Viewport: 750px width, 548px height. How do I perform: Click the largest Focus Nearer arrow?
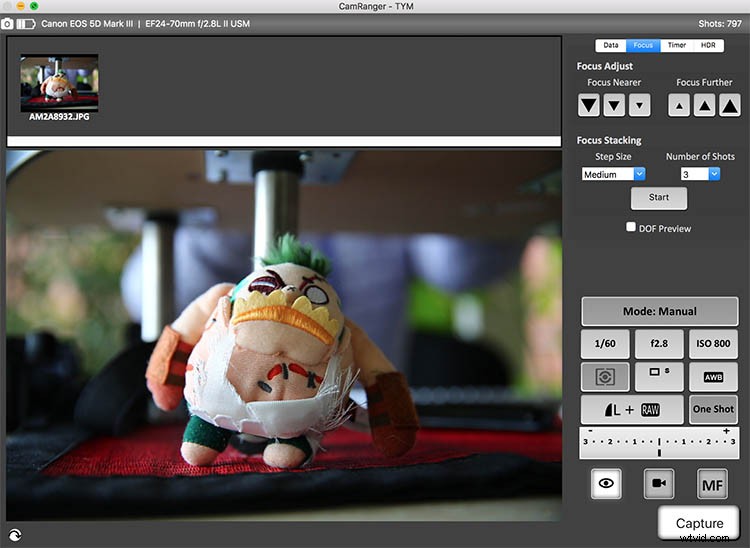pyautogui.click(x=588, y=105)
